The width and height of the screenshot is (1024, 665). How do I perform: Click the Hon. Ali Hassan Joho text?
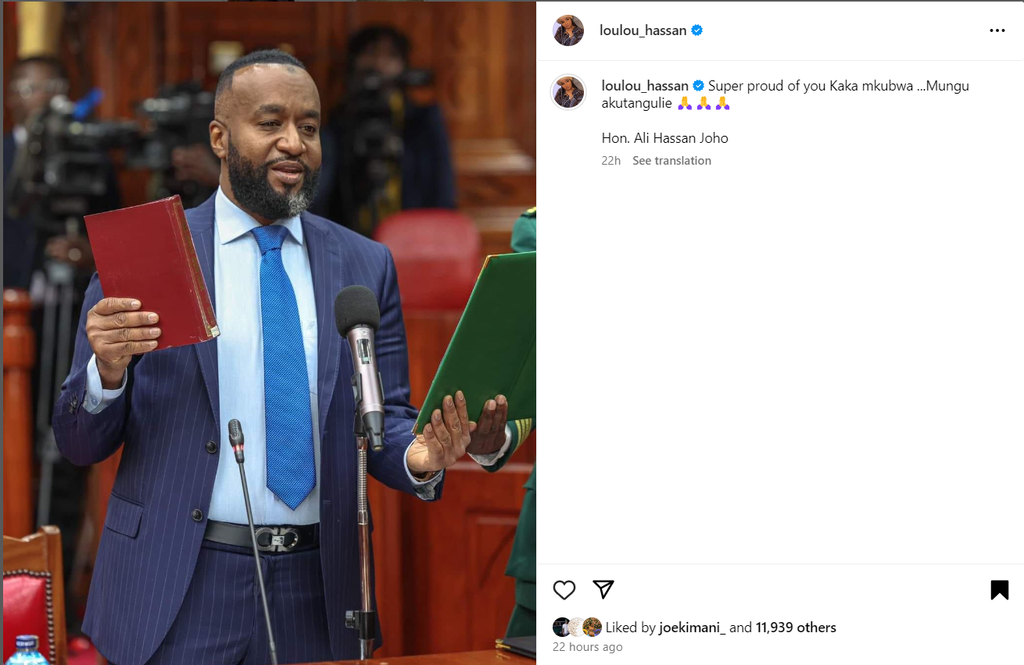pyautogui.click(x=665, y=138)
